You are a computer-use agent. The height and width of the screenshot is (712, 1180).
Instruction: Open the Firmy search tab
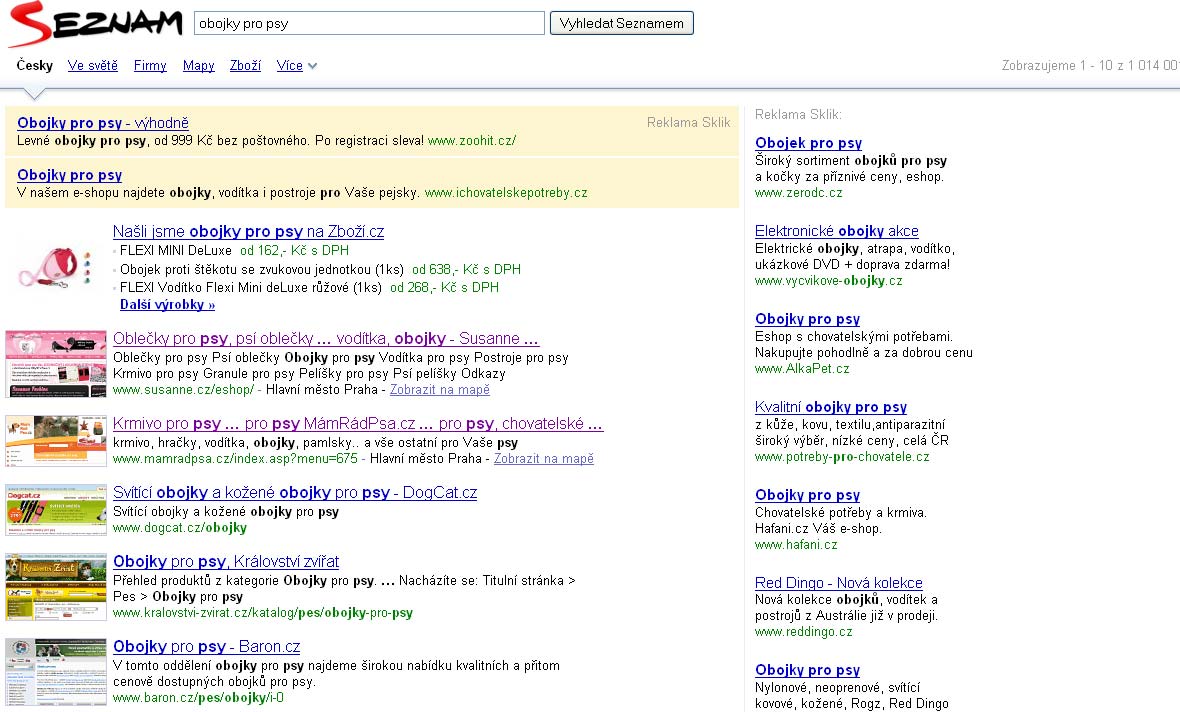(x=151, y=65)
